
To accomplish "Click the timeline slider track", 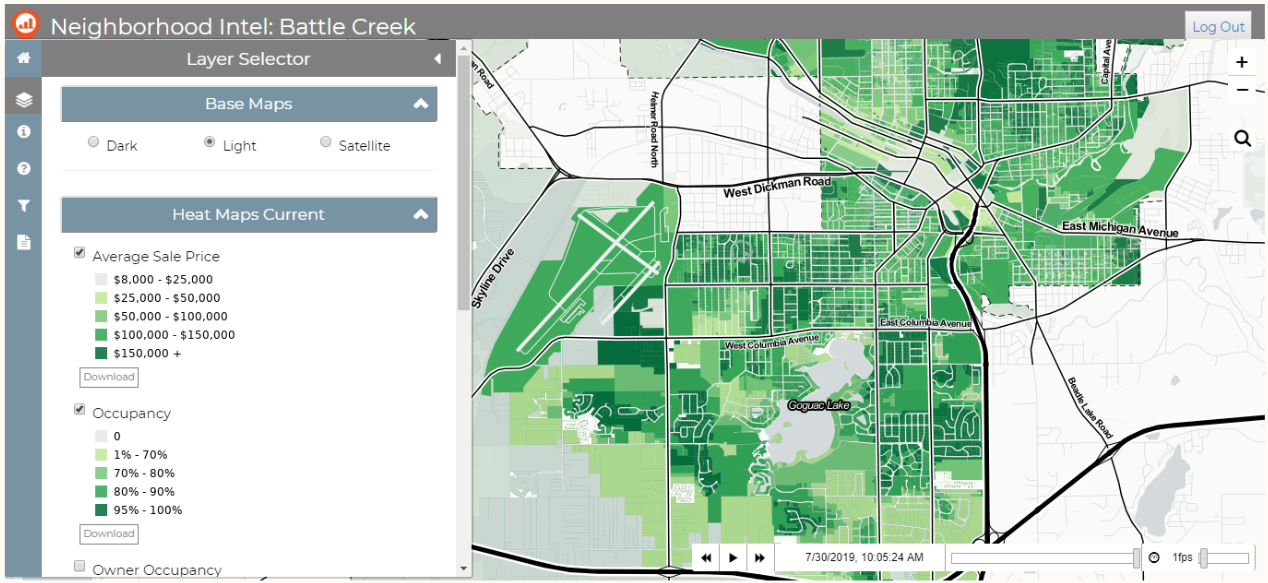I will pos(1040,557).
